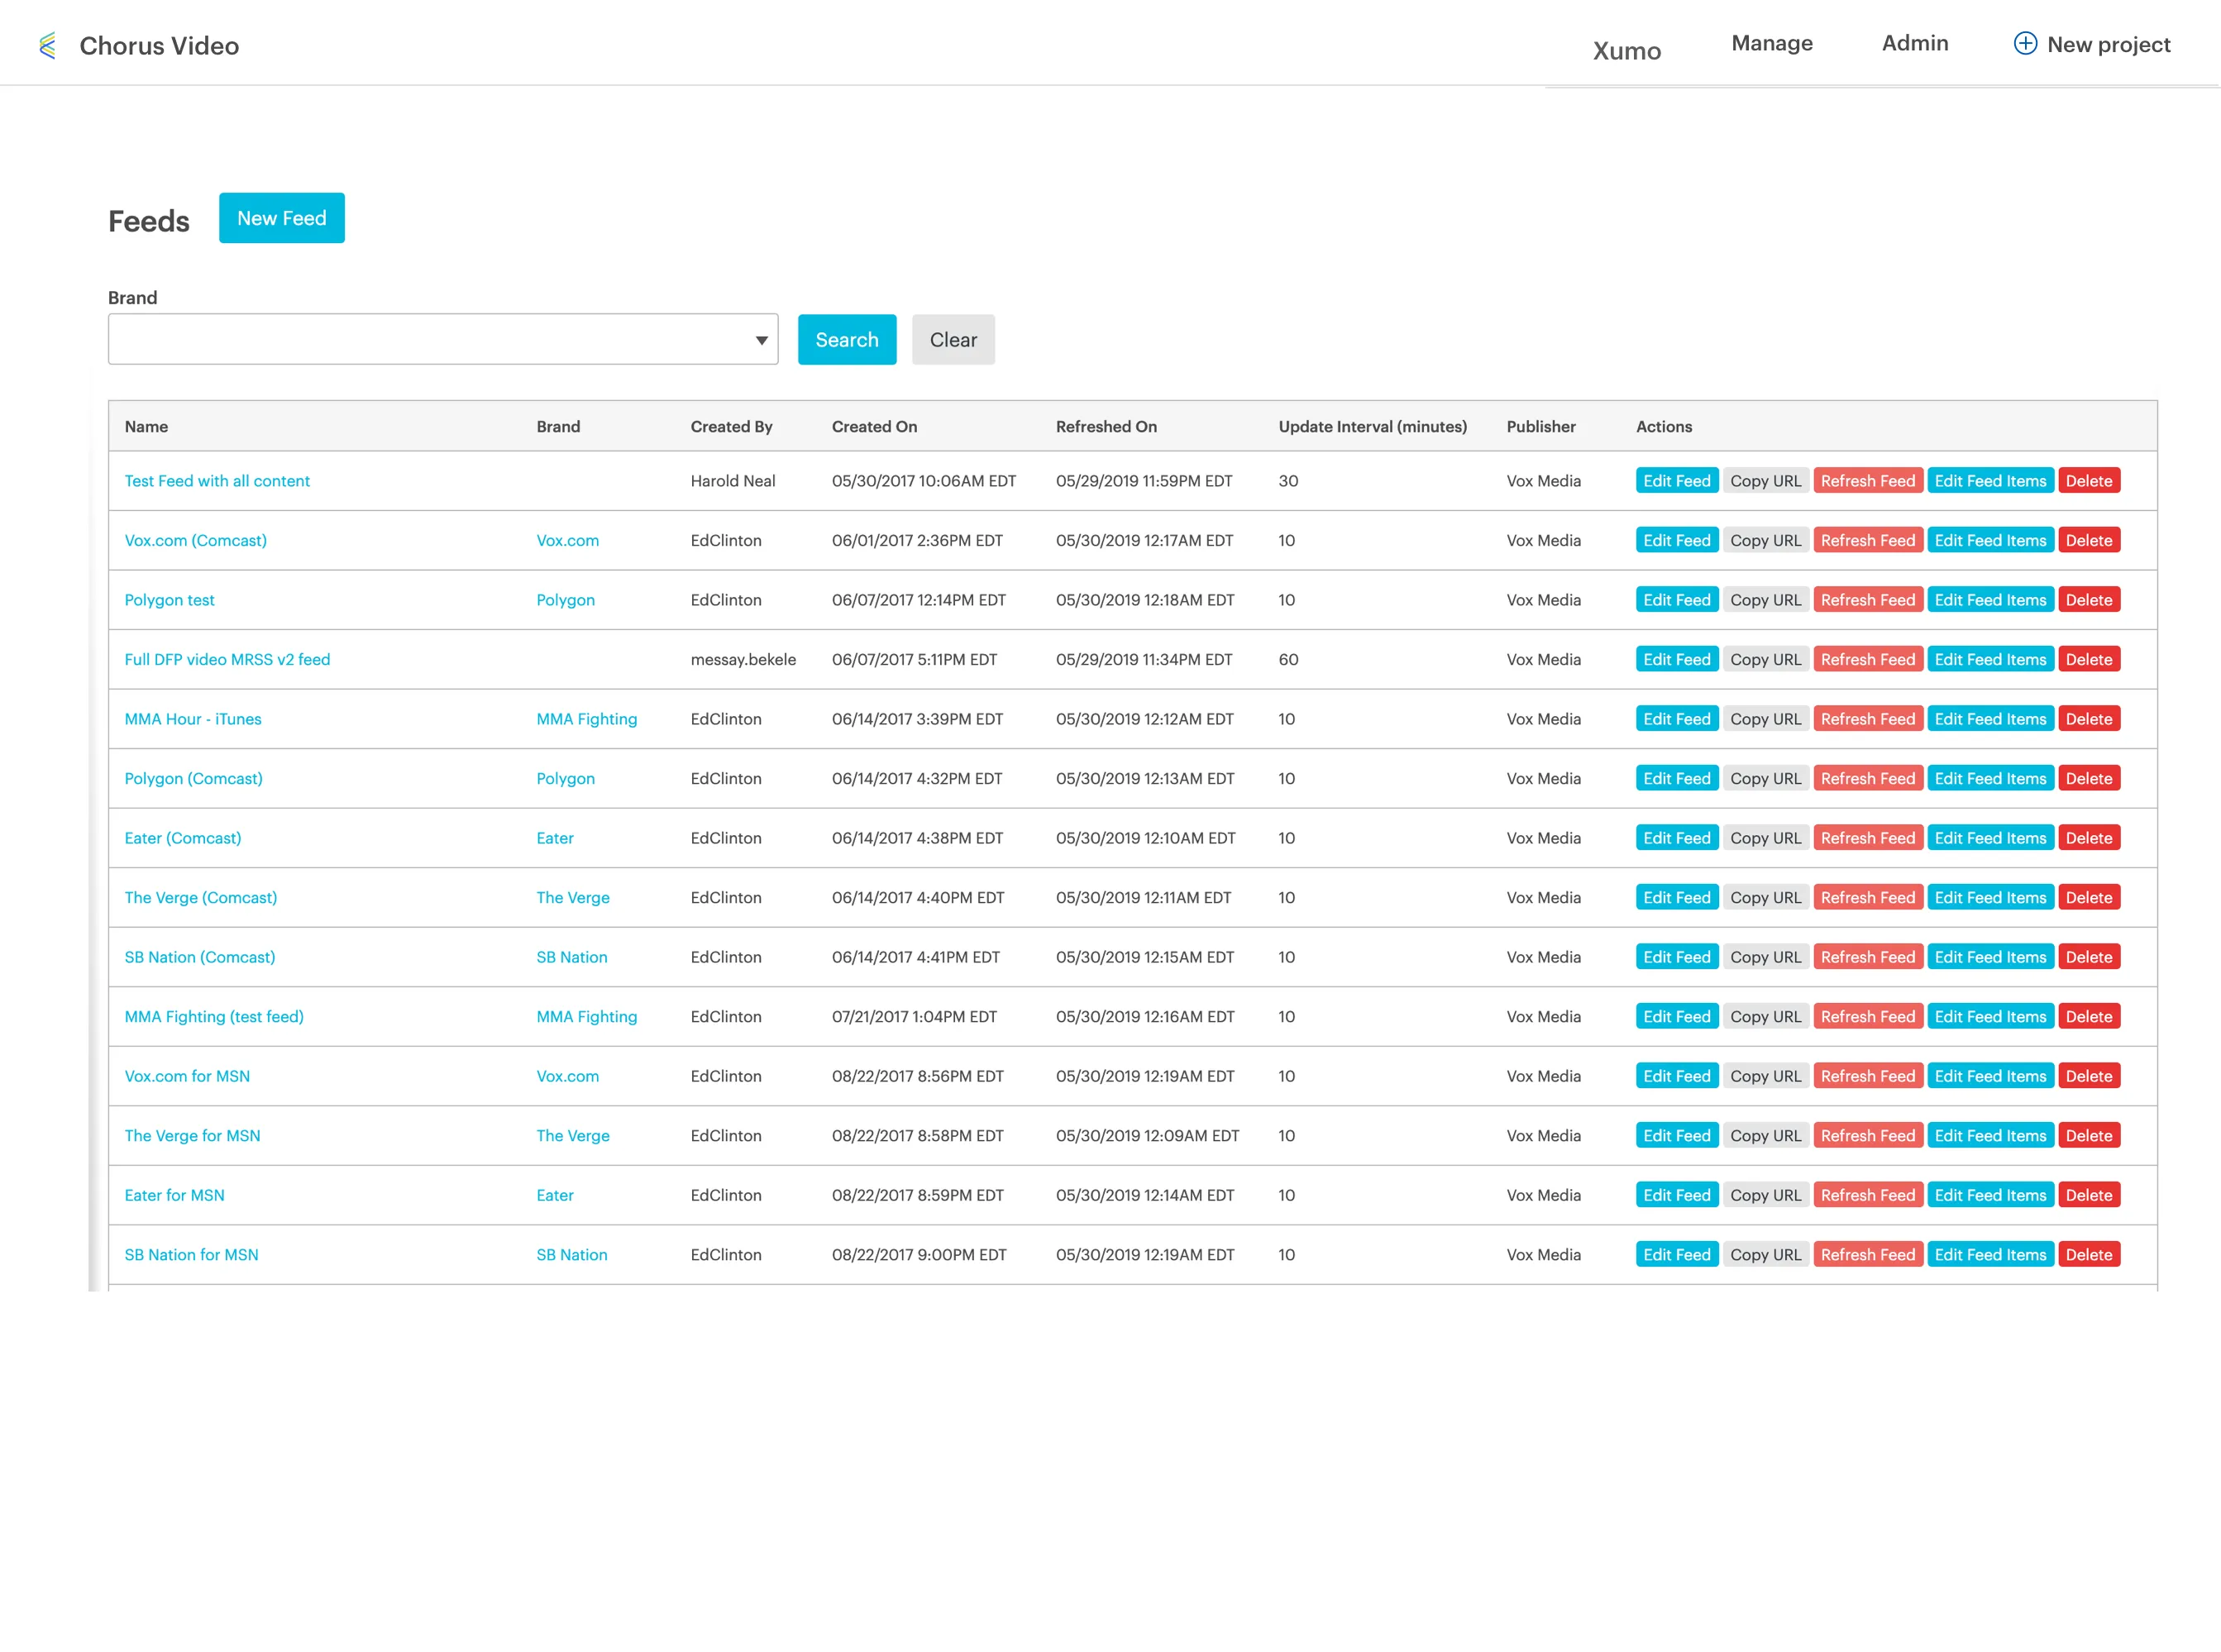Click Harold Neal in Created By column

tap(733, 481)
